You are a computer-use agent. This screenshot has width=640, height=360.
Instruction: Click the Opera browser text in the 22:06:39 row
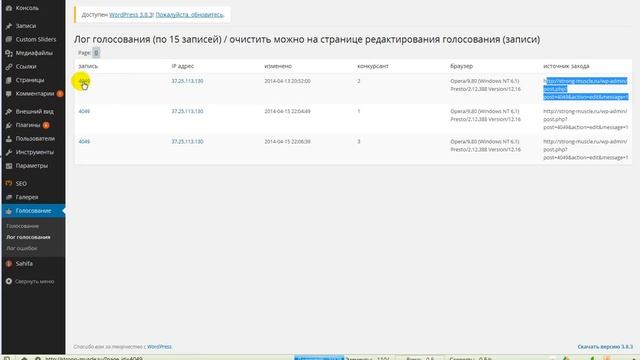click(485, 145)
